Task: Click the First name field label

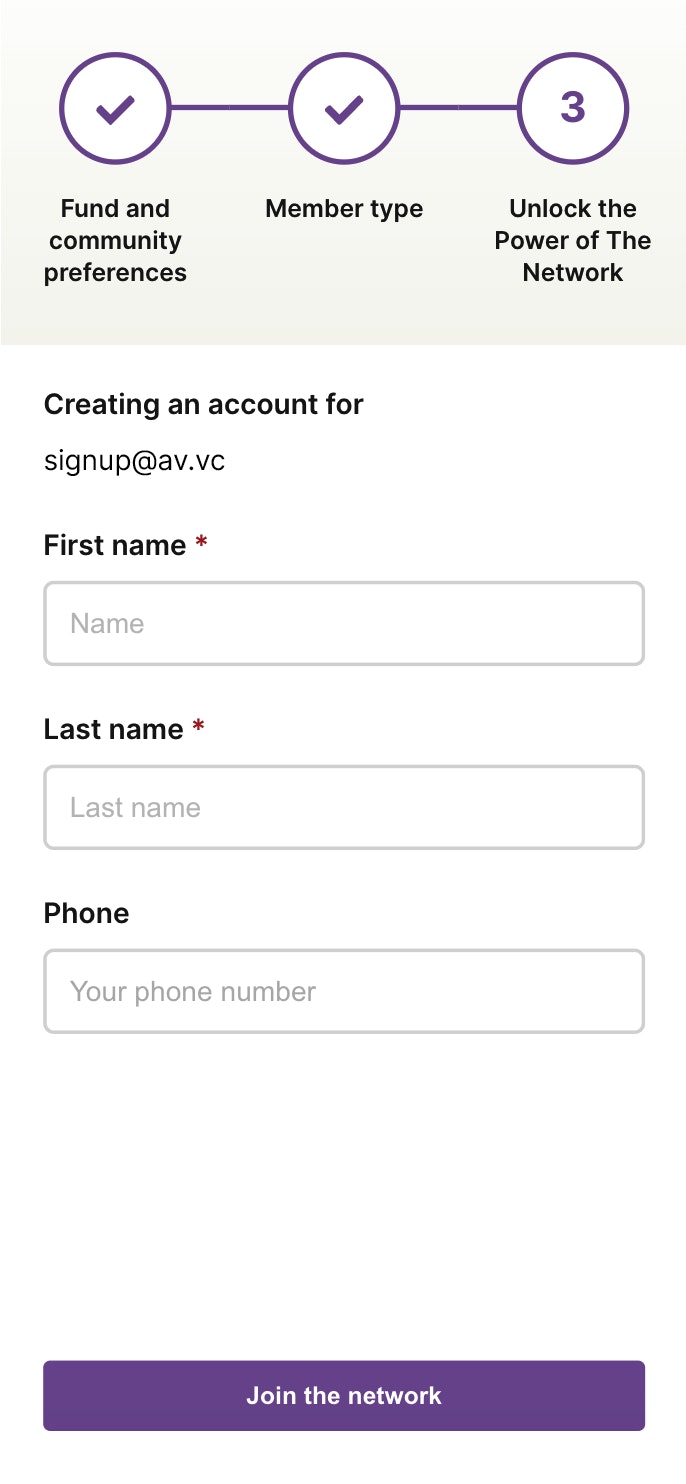Action: click(115, 545)
